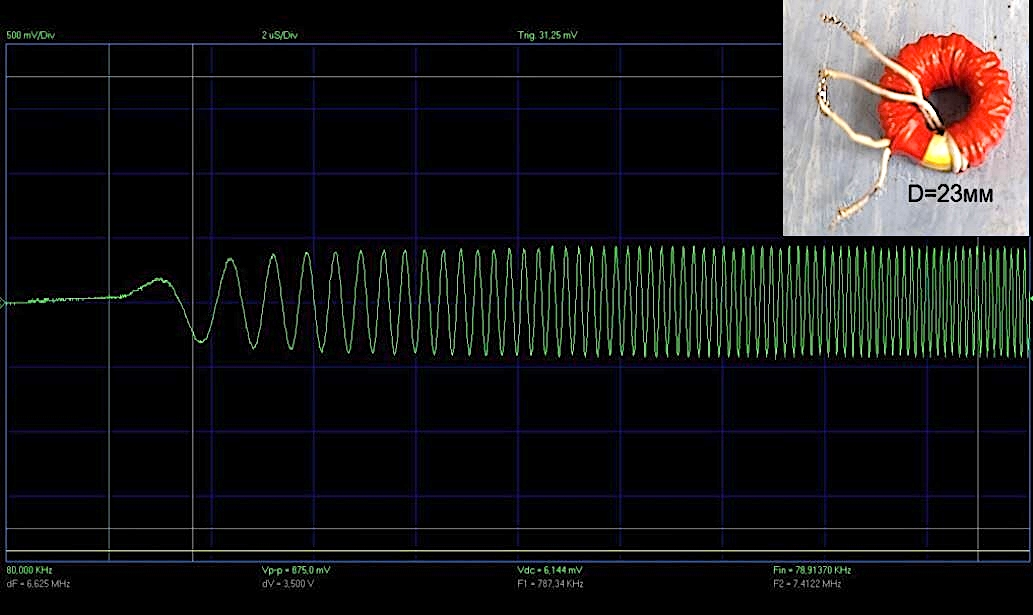Click the D=23мм caption on the photo

(949, 195)
